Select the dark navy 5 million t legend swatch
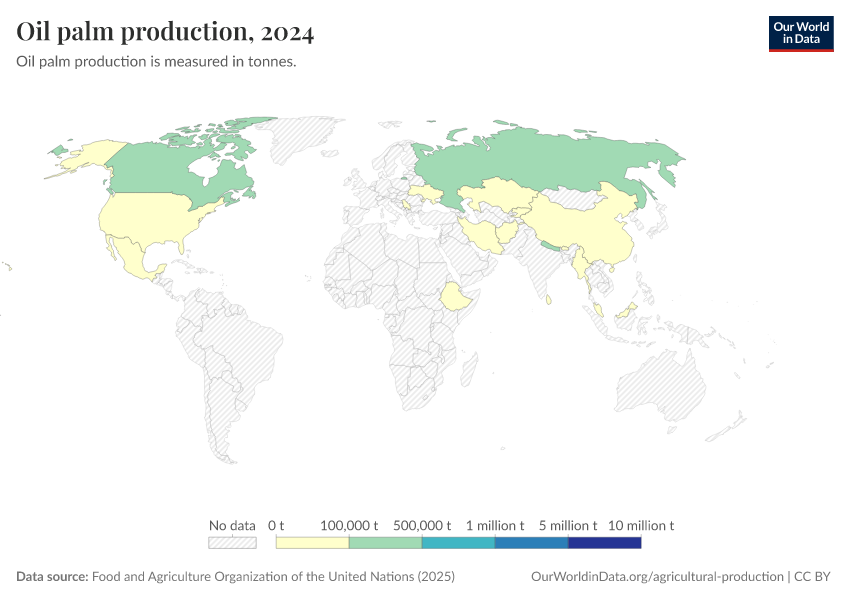Viewport: 850px width, 600px height. 604,543
